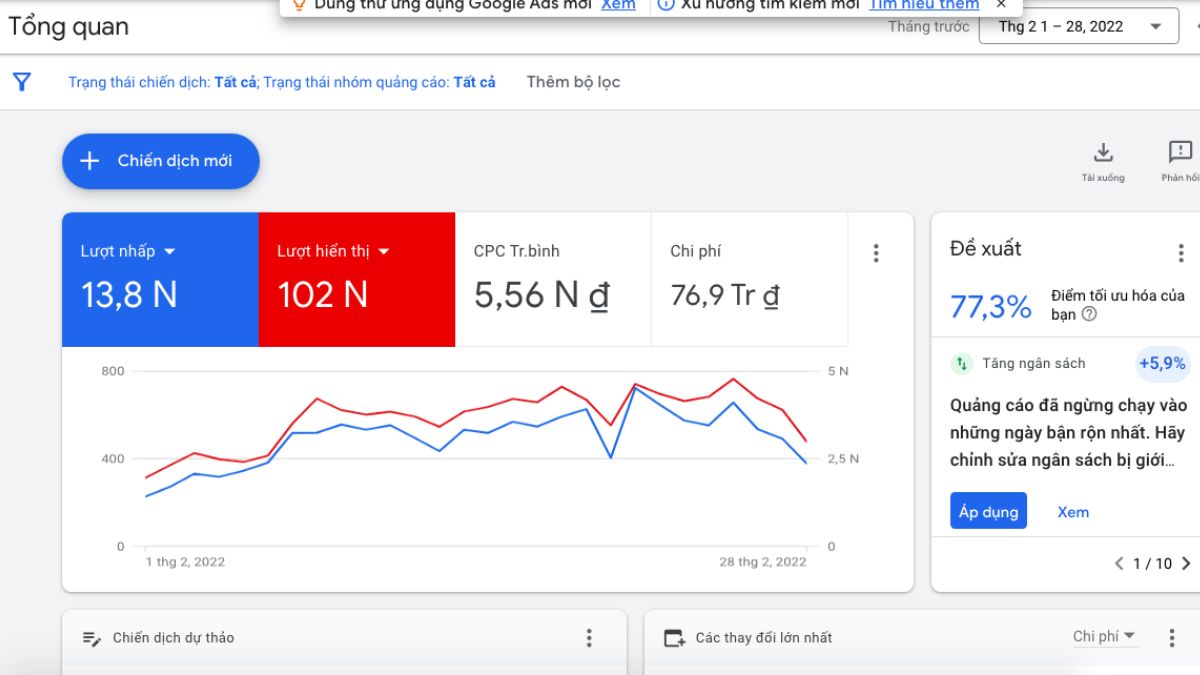Viewport: 1200px width, 675px height.
Task: Open the Xem link in the recommendation card
Action: click(x=1073, y=511)
